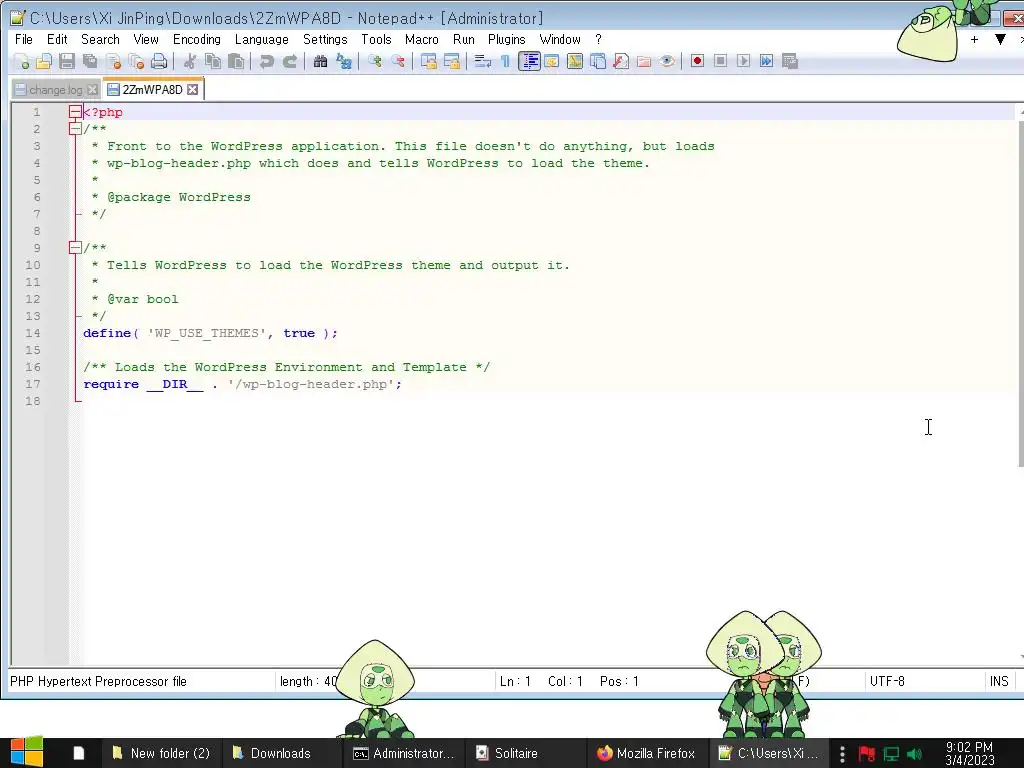Open the tab list dropdown arrow
Screen dimensions: 1024x768
tap(1000, 40)
